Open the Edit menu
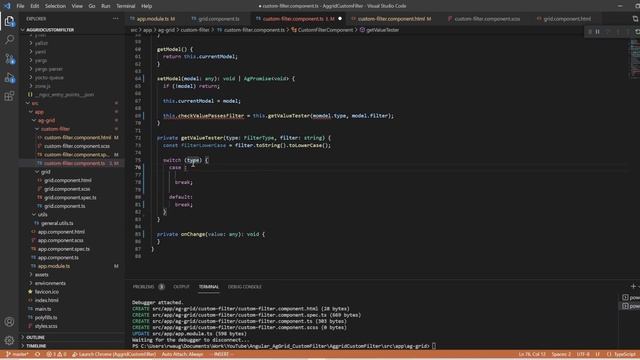Image resolution: width=640 pixels, height=360 pixels. click(x=35, y=6)
